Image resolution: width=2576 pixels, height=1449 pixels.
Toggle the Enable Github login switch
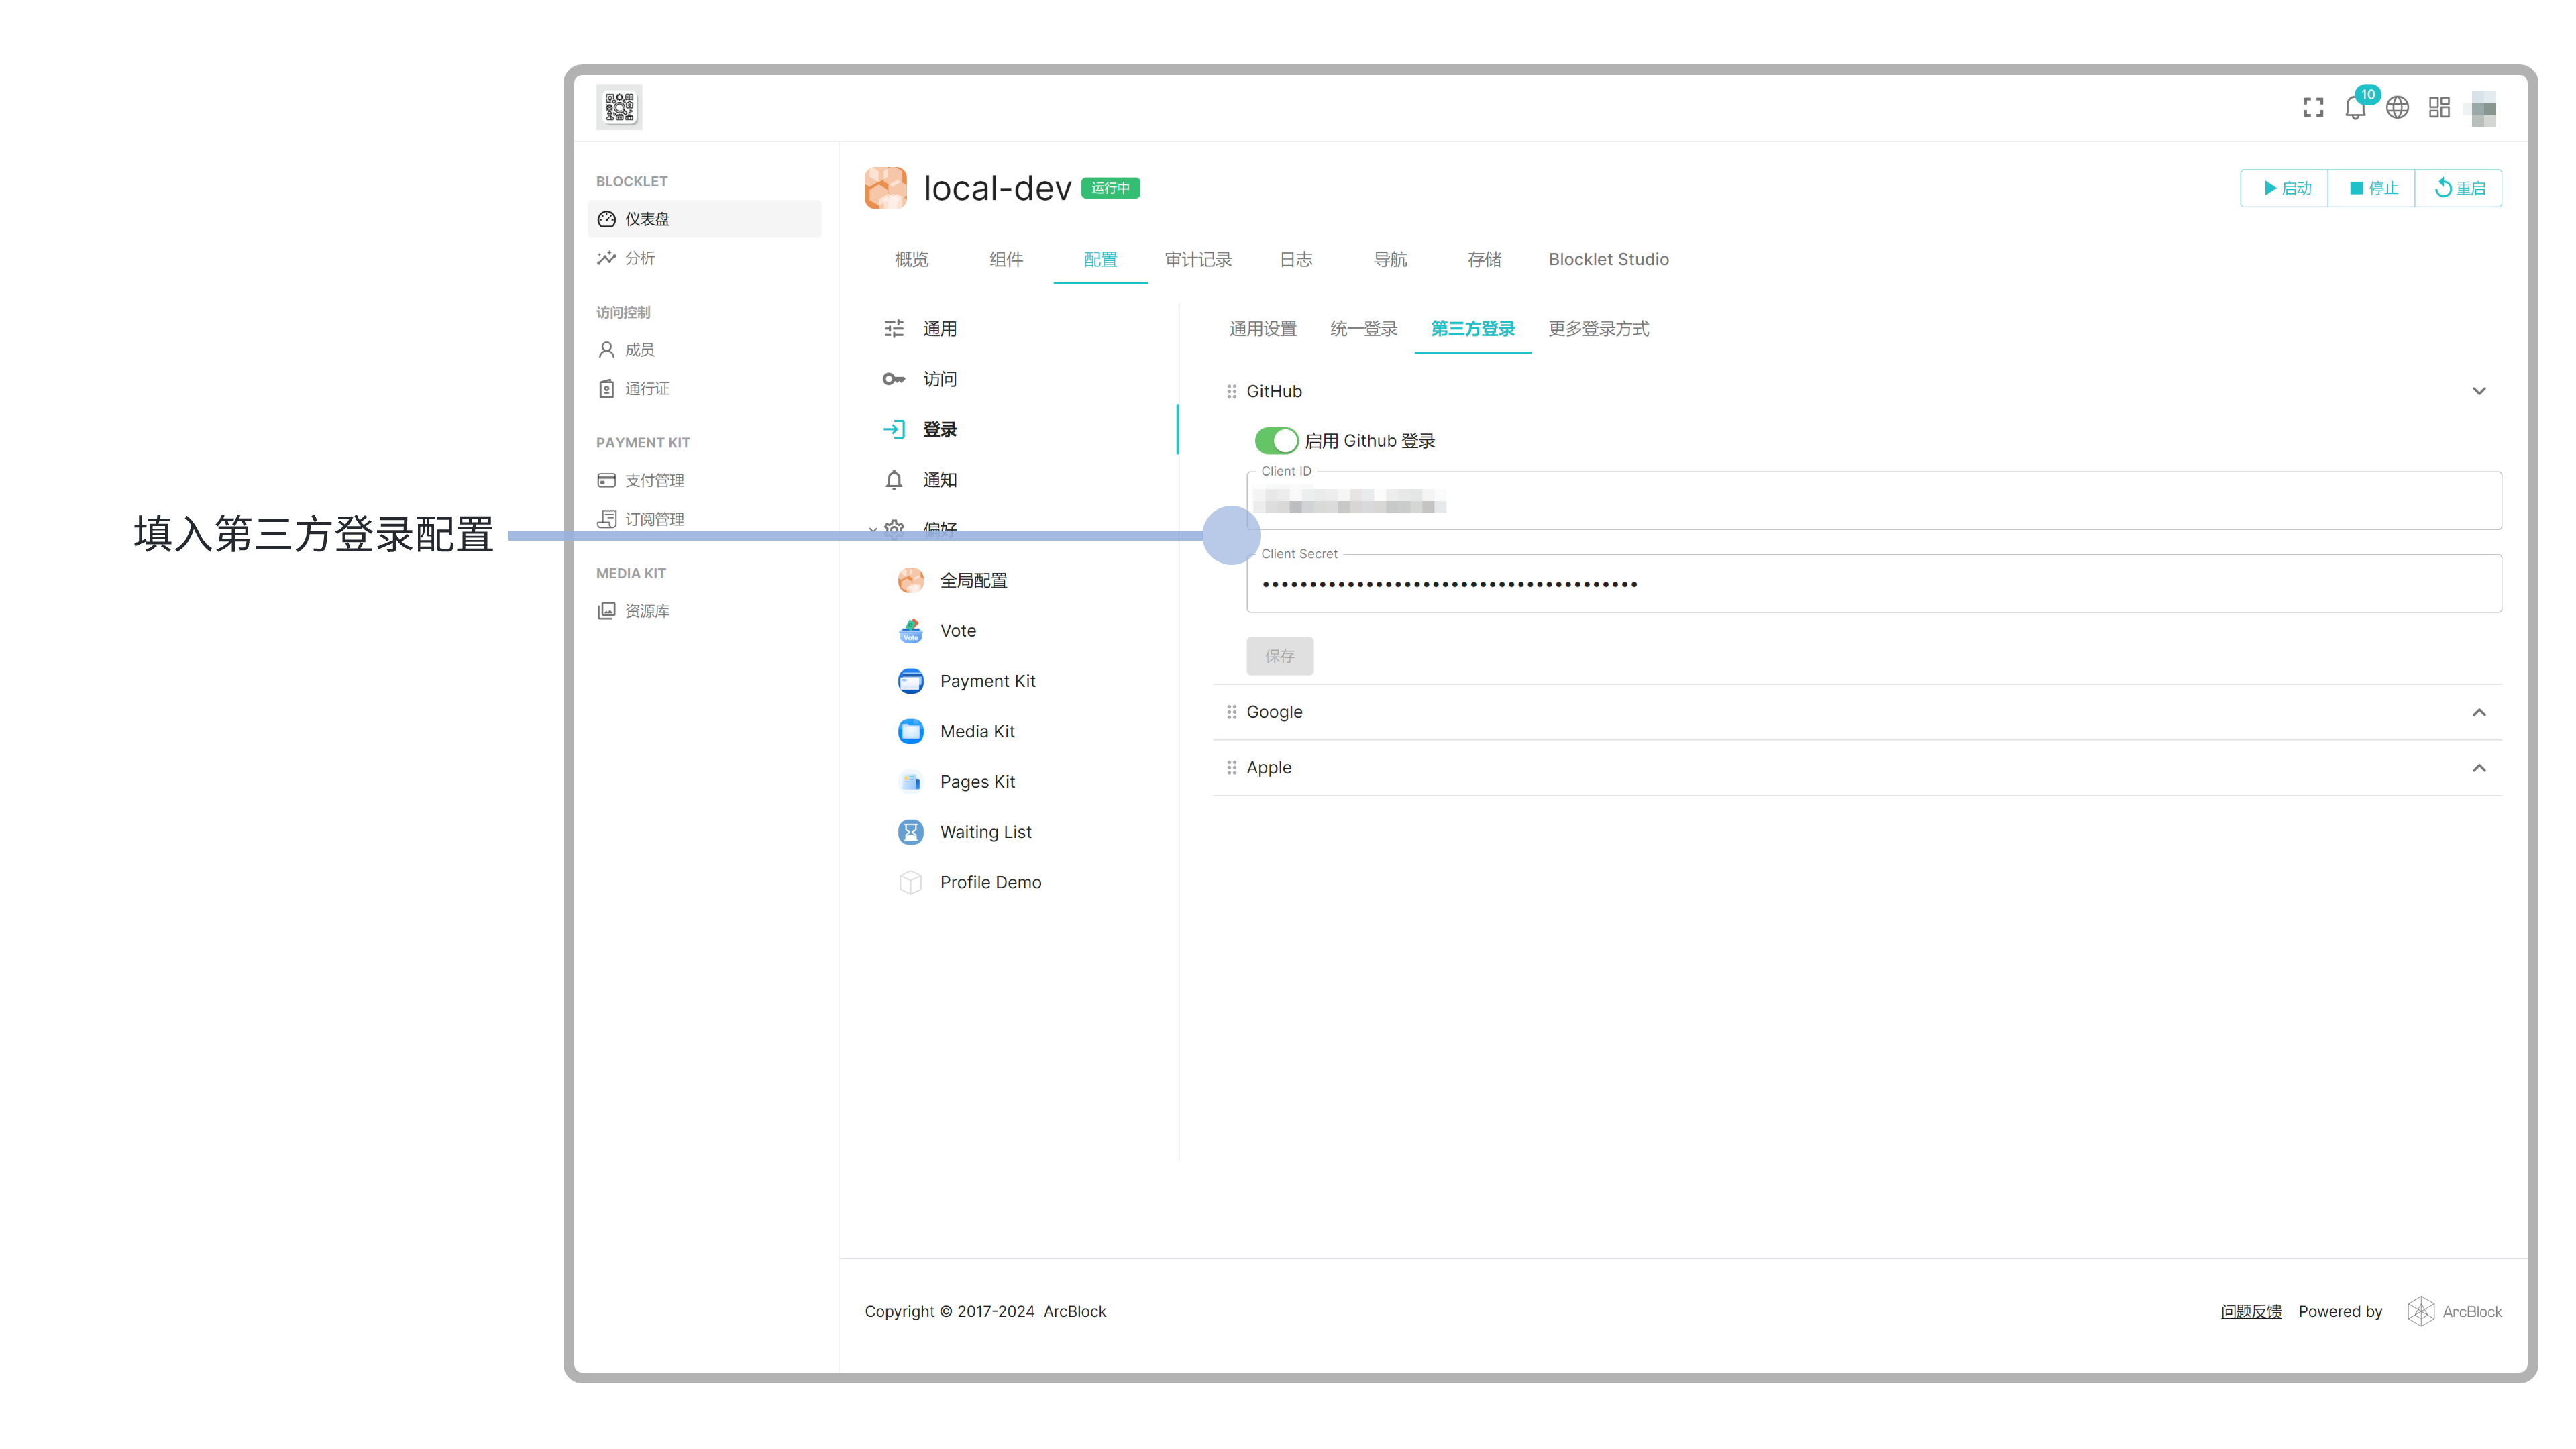click(1276, 441)
